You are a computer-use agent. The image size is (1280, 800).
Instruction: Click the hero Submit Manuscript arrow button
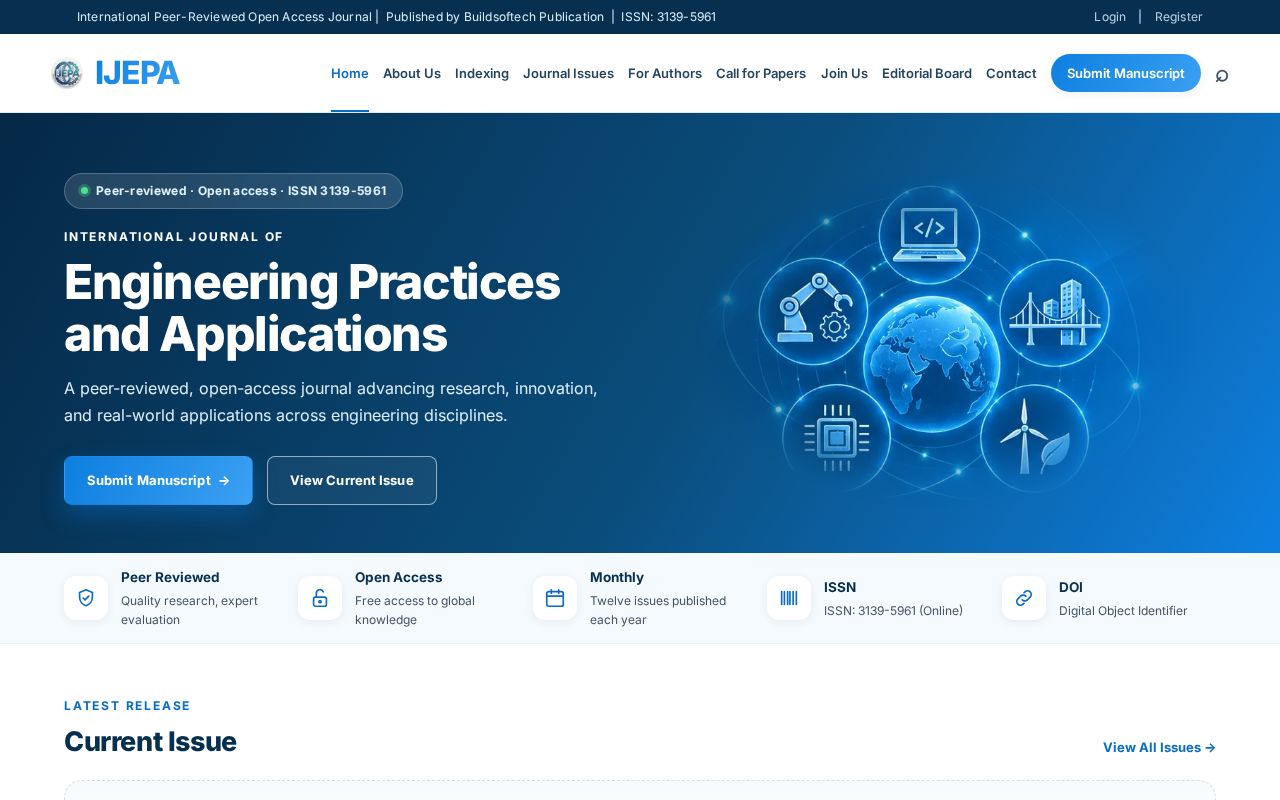(x=158, y=480)
